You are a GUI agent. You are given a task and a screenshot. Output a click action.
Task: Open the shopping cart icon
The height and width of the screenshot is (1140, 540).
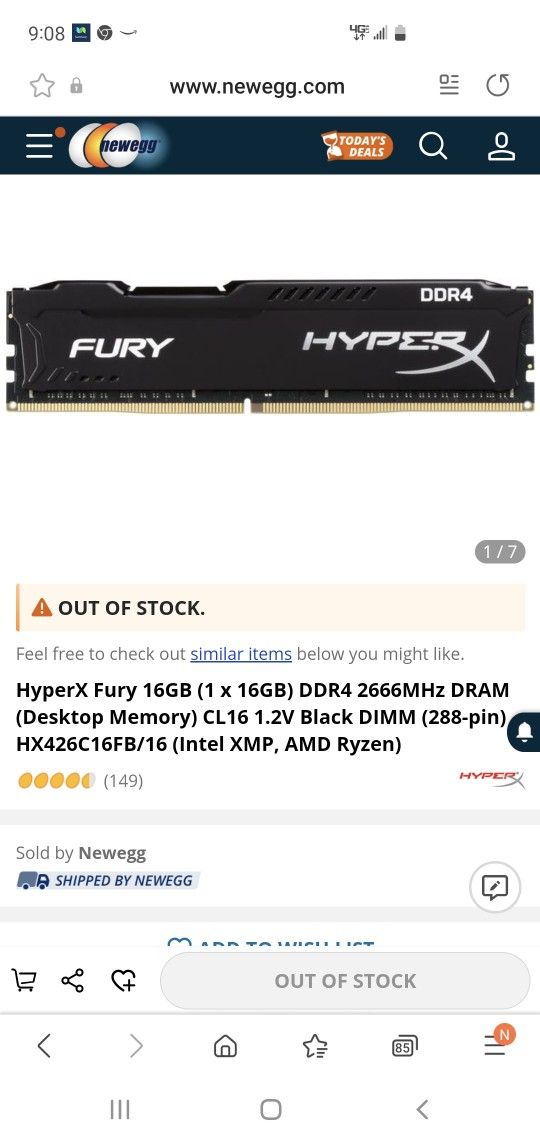(24, 981)
